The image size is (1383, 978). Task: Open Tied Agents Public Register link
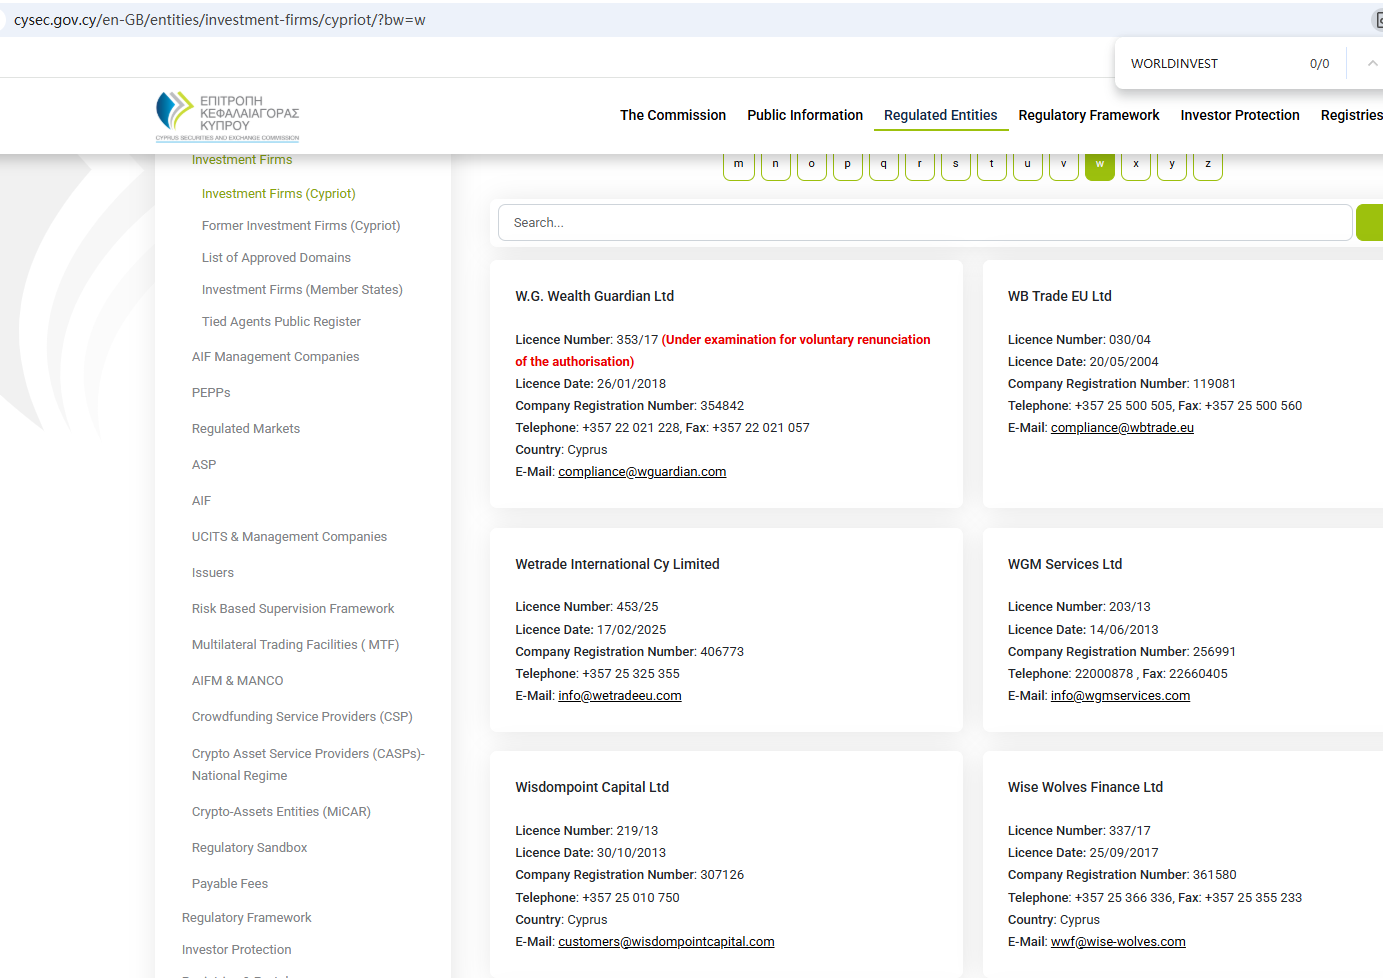pos(281,322)
